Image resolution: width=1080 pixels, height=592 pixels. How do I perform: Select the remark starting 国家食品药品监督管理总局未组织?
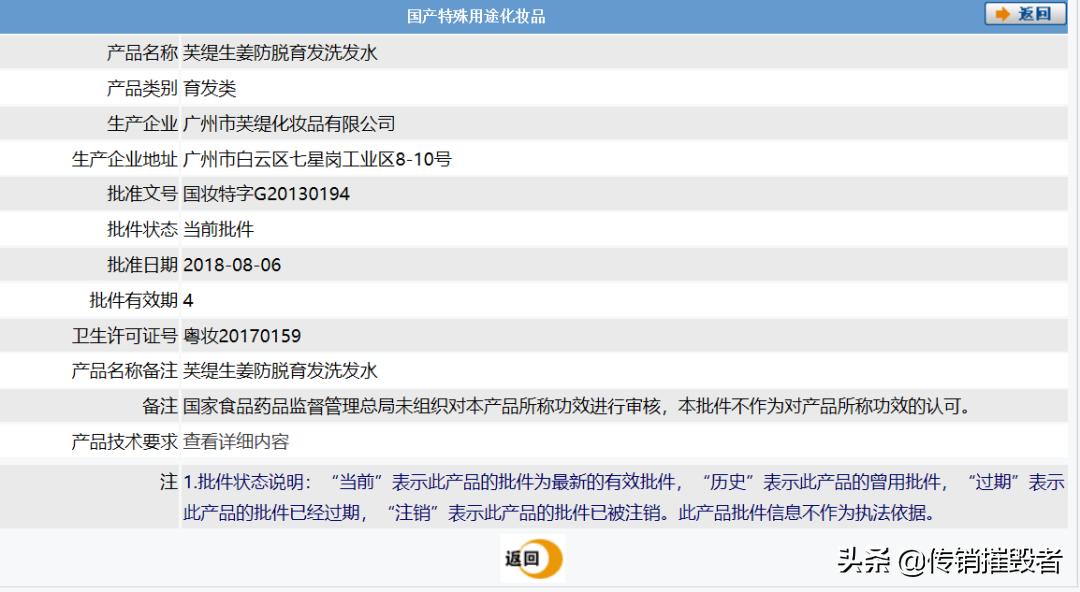578,407
